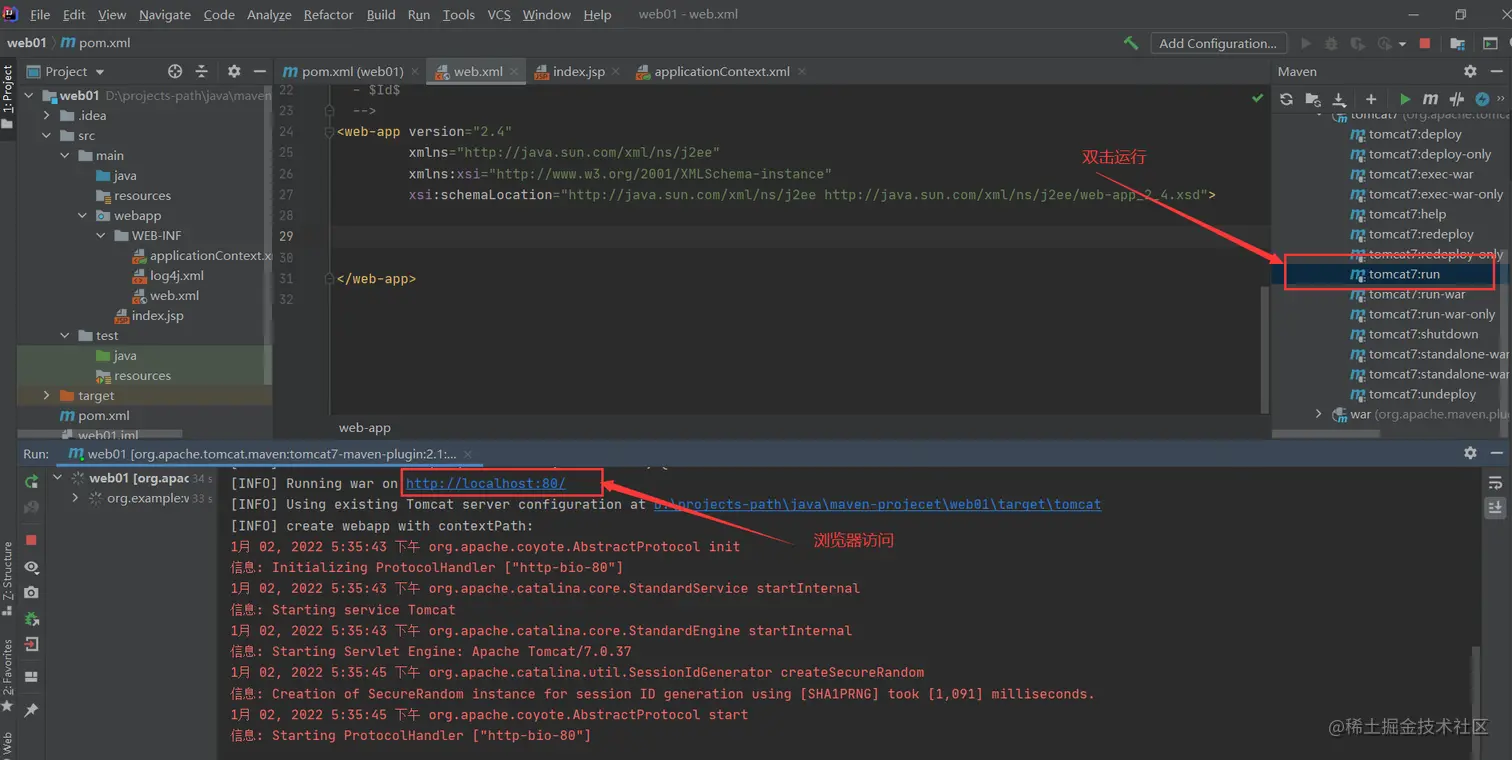Collapse the WEB-INF folder

tap(101, 236)
